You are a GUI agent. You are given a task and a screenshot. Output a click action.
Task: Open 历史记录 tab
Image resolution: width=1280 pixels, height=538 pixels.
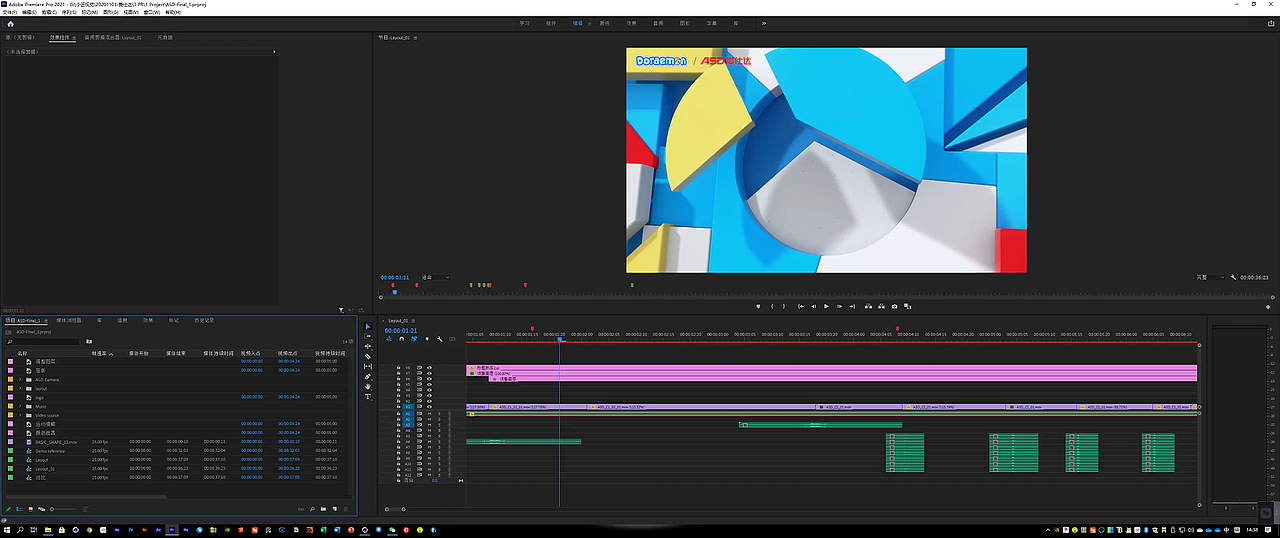(x=203, y=320)
